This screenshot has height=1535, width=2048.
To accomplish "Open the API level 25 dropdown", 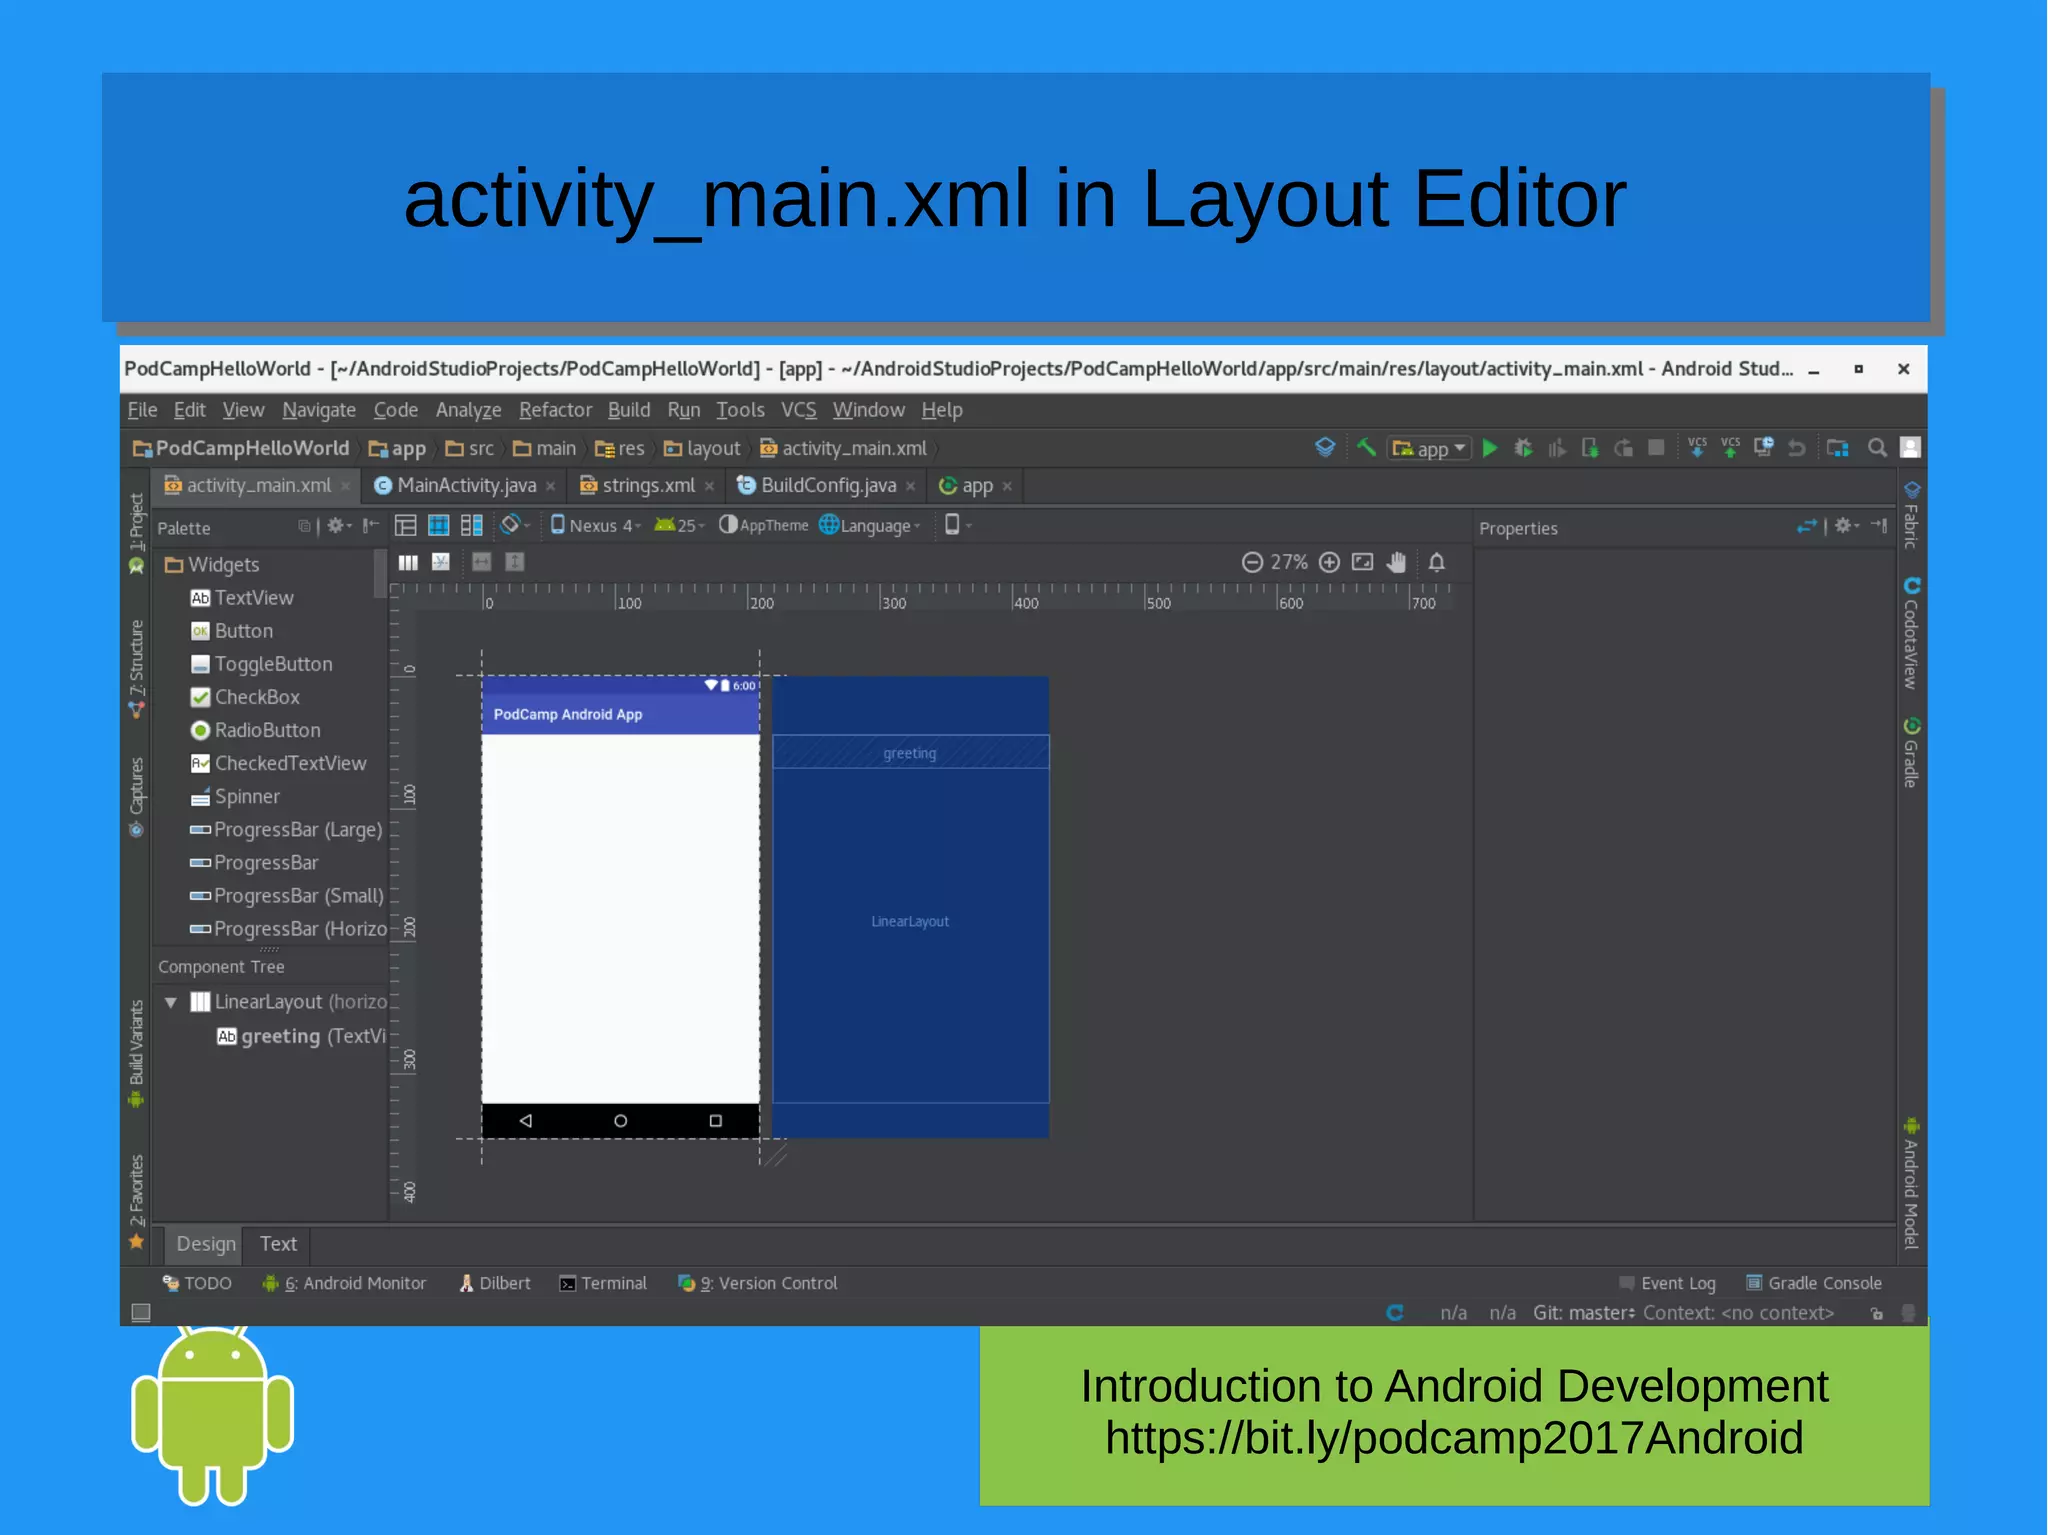I will pyautogui.click(x=679, y=525).
